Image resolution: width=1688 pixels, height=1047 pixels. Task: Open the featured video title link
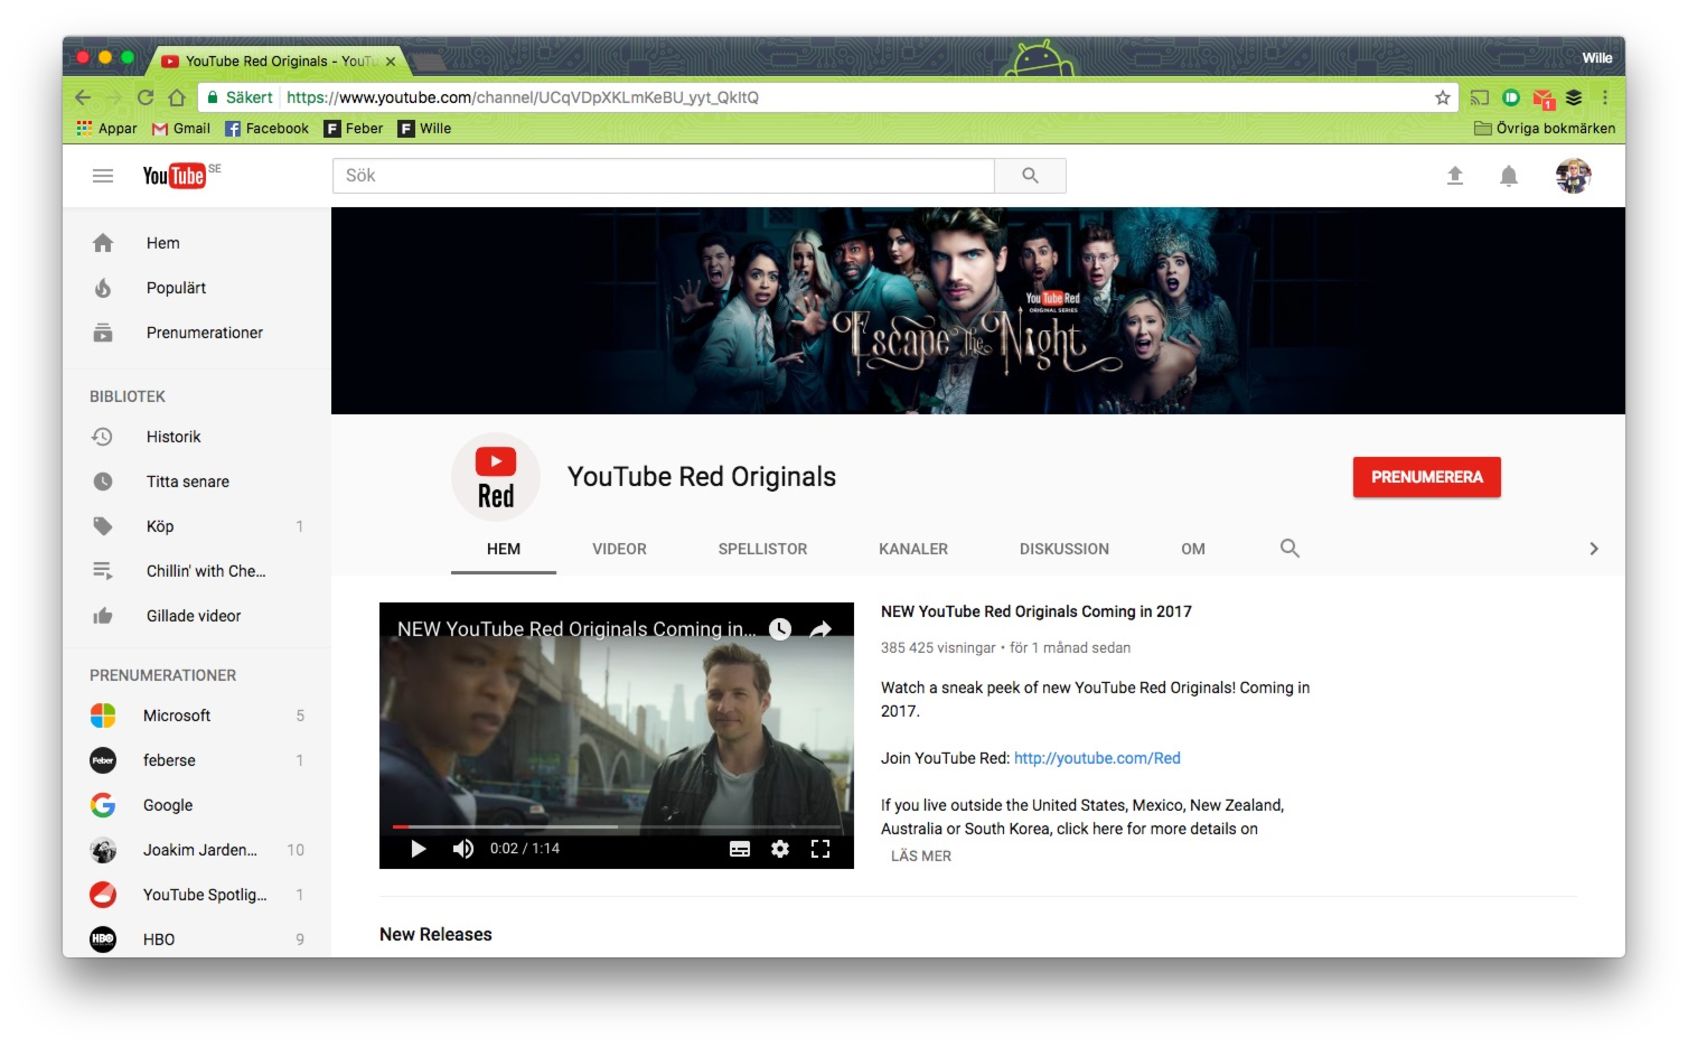coord(1036,611)
